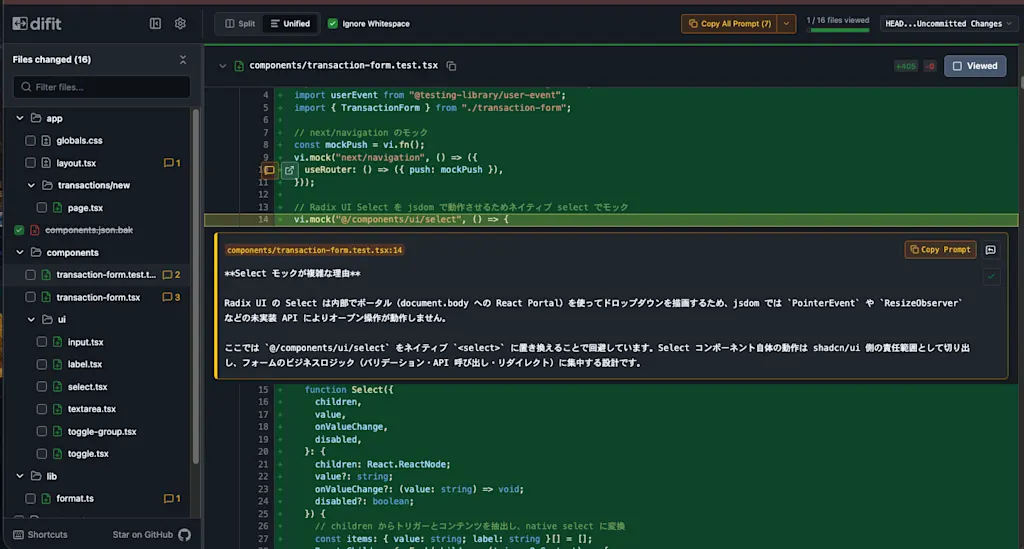
Task: Collapse the lib folder
Action: click(x=20, y=476)
